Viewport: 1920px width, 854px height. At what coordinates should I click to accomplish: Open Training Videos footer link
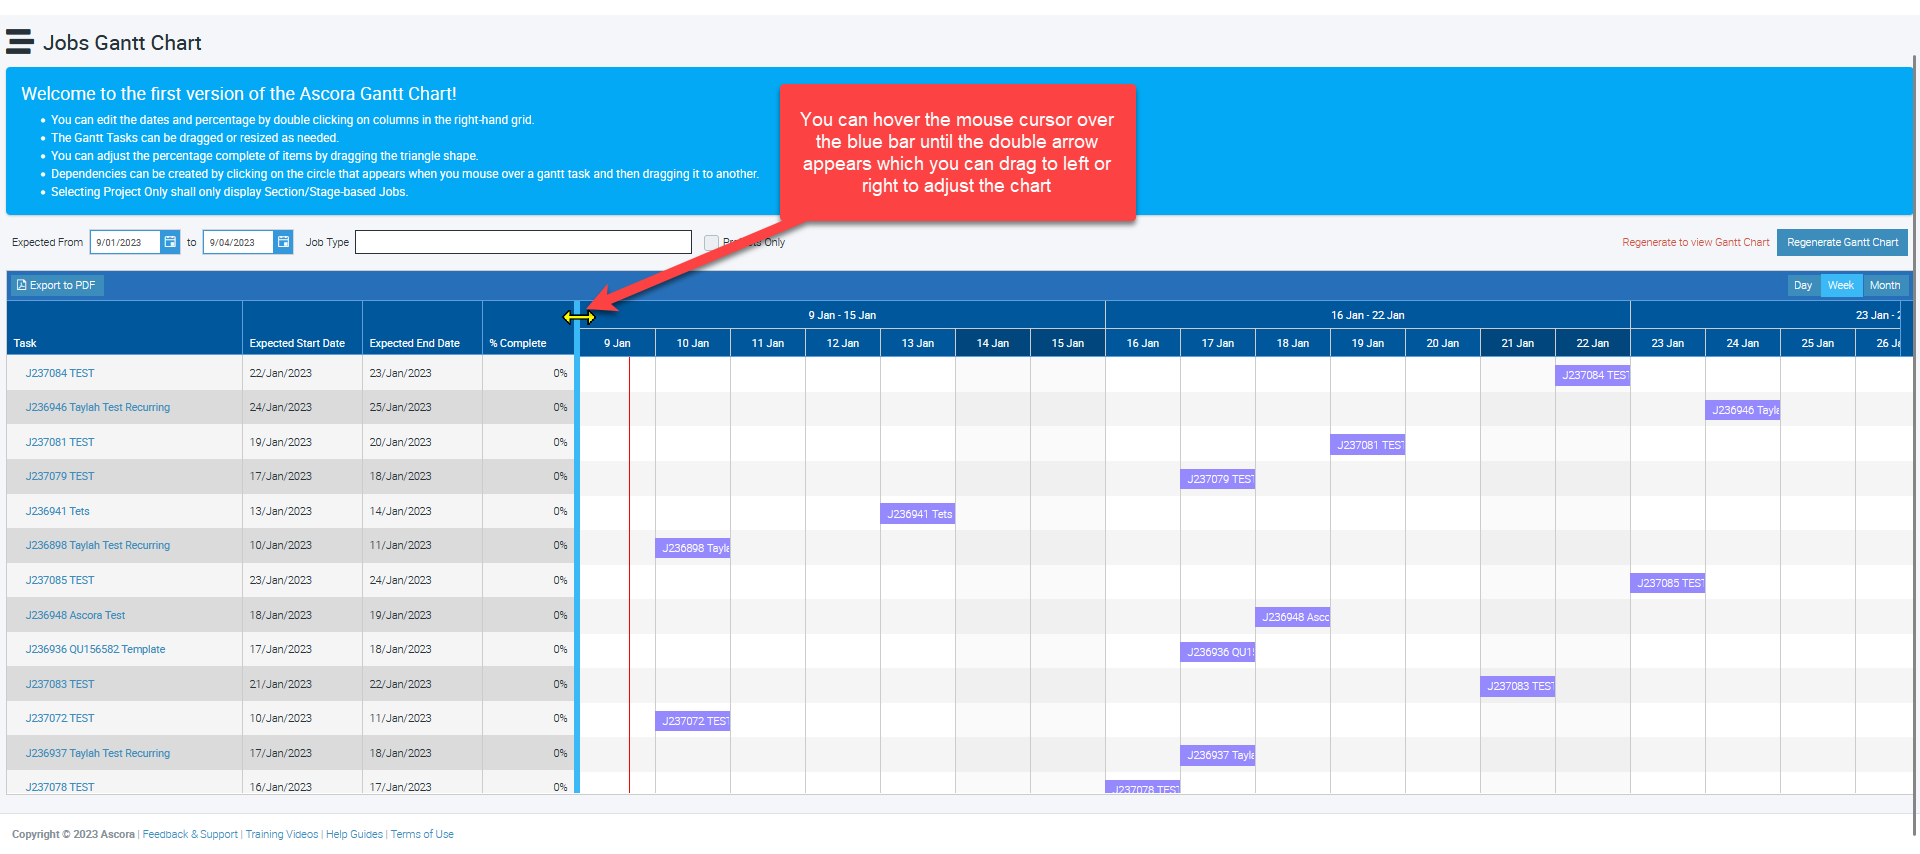coord(282,834)
